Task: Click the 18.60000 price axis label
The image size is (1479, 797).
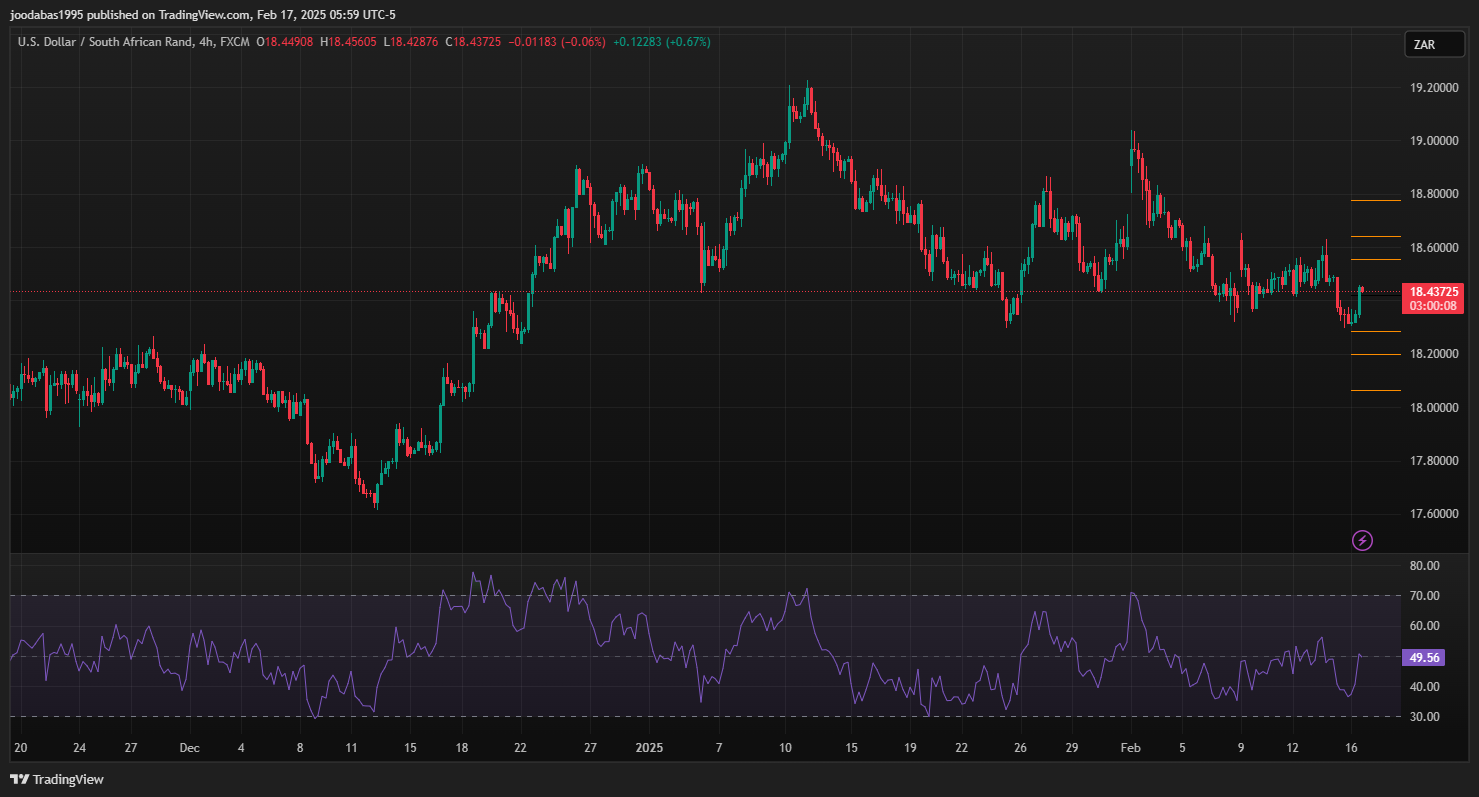Action: (1433, 248)
